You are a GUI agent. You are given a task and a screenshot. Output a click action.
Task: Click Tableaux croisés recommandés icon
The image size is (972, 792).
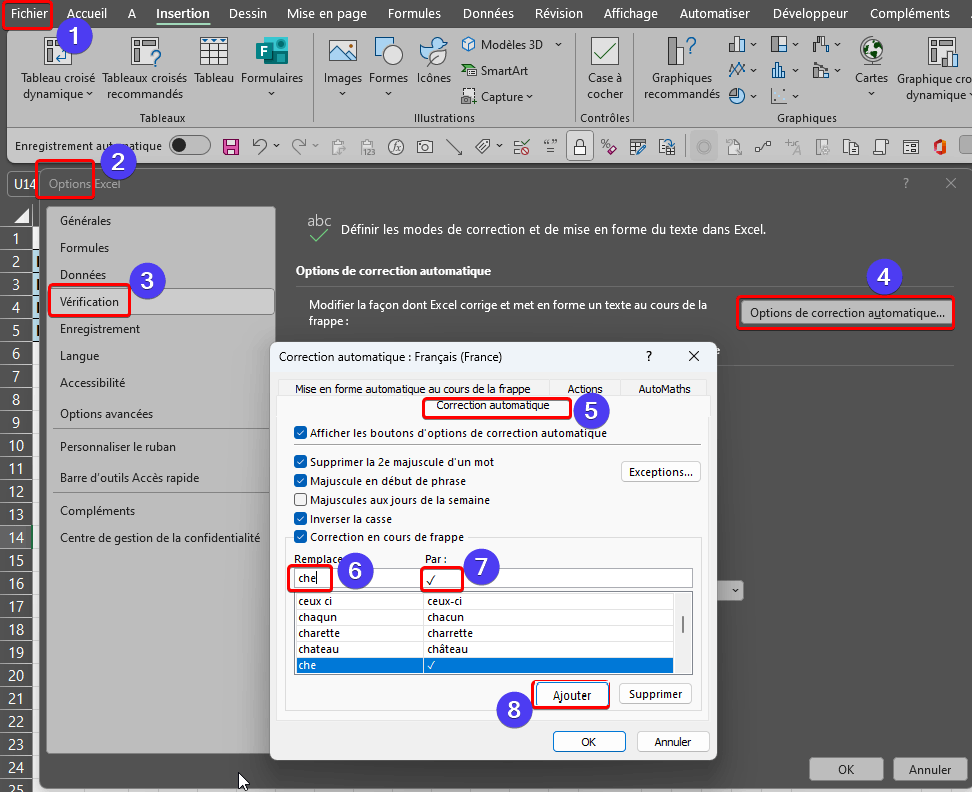point(144,51)
